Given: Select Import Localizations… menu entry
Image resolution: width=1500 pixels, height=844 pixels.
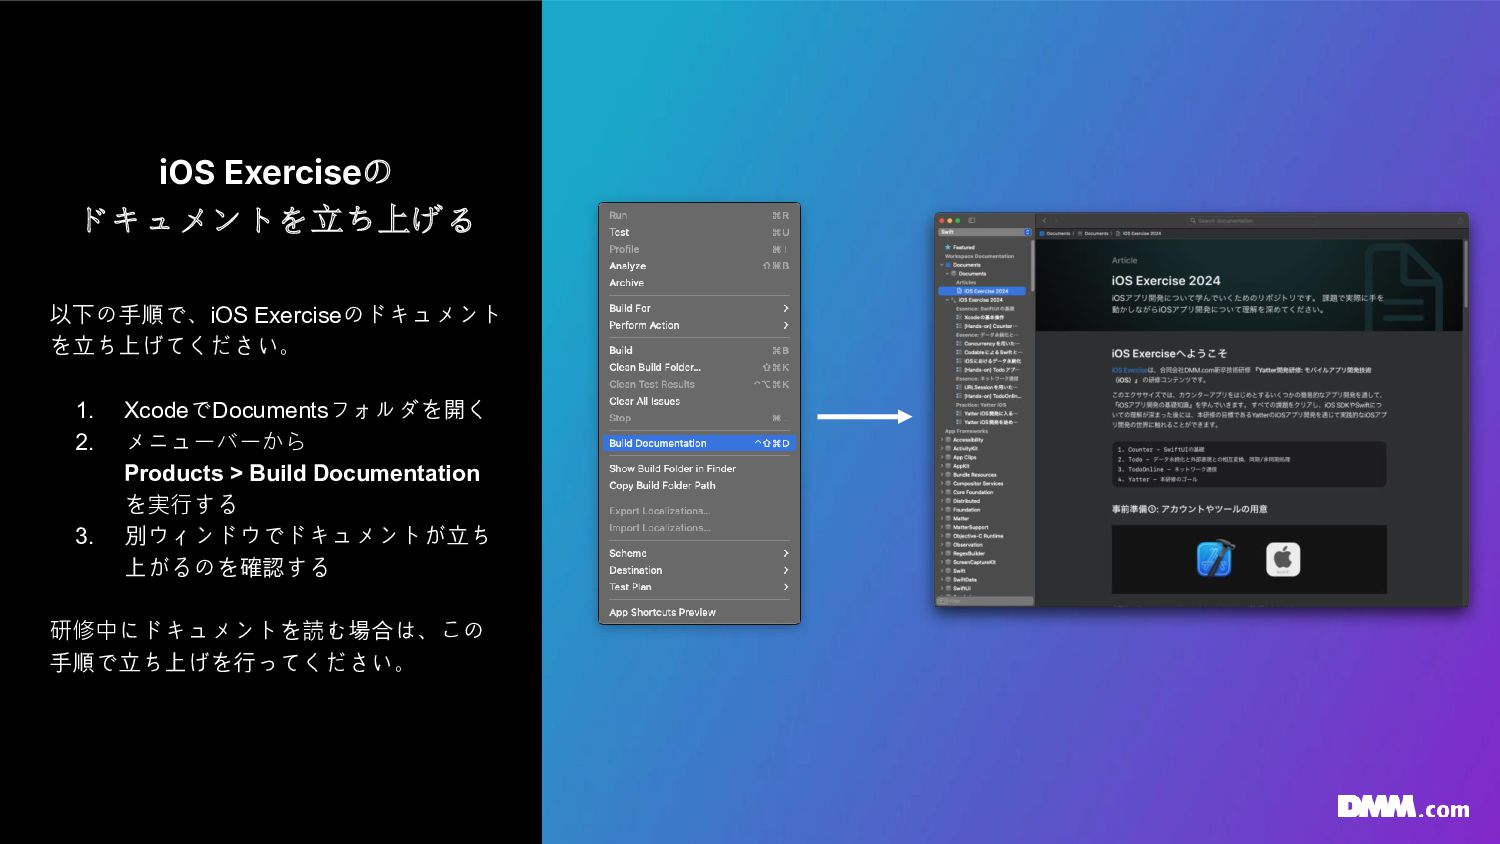Looking at the screenshot, I should [x=699, y=528].
